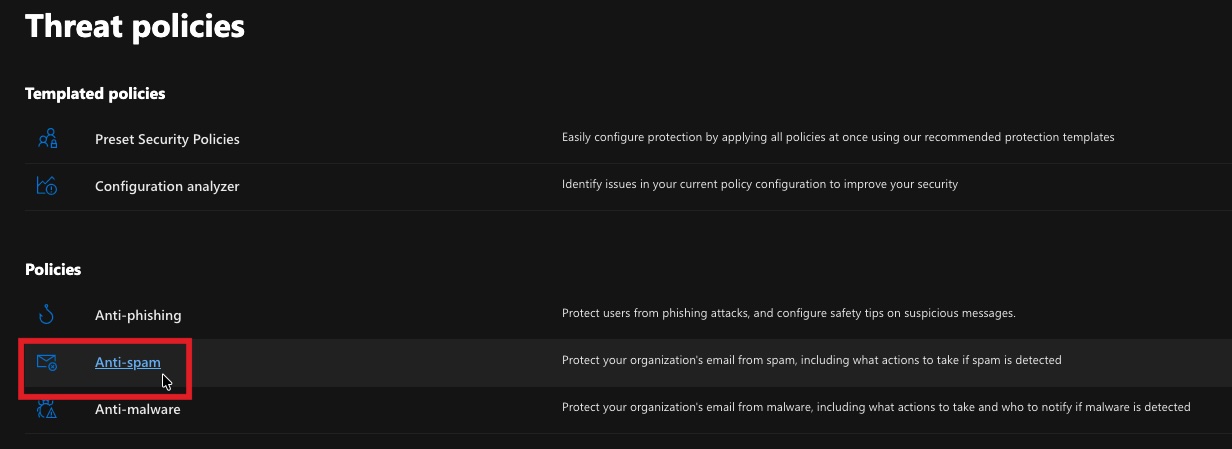Open the Configuration analyzer
1232x449 pixels.
coord(167,186)
